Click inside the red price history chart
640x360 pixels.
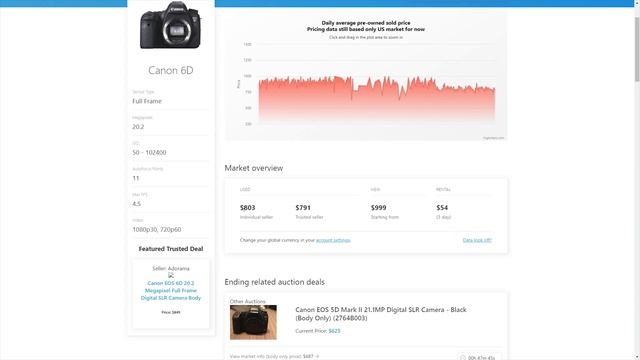coord(376,100)
